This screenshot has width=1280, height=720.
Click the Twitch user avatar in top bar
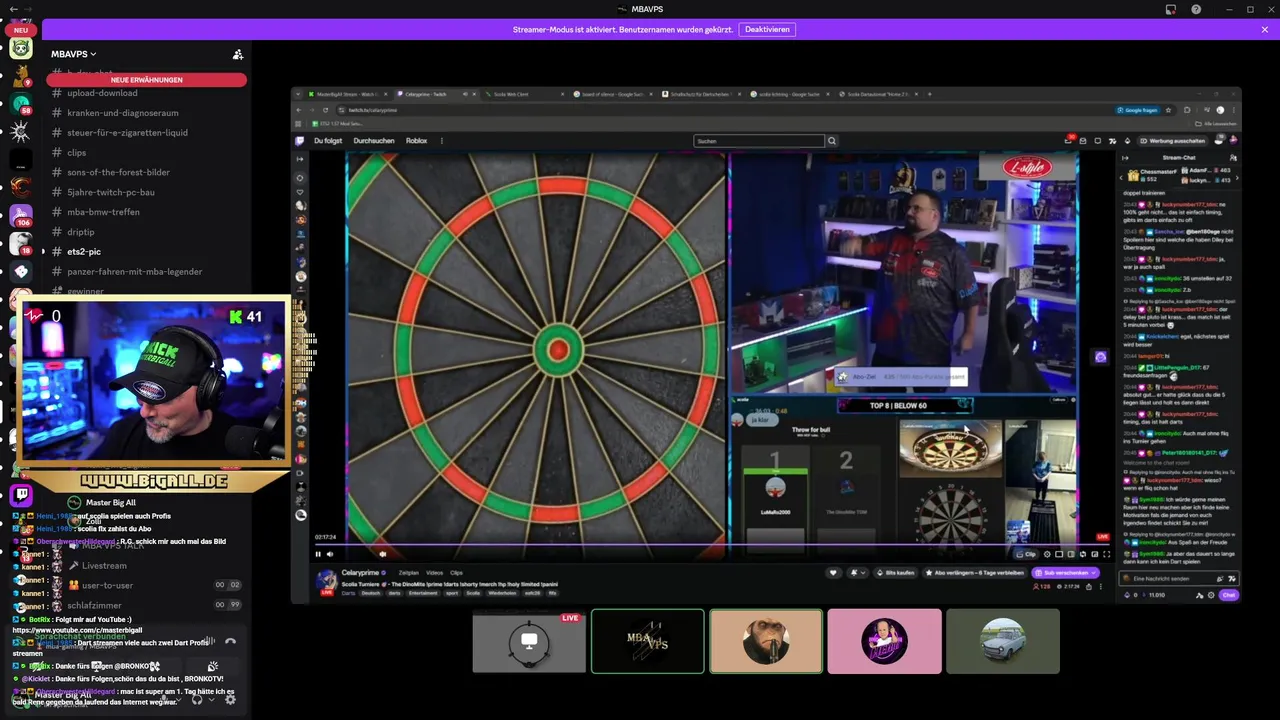point(1234,140)
